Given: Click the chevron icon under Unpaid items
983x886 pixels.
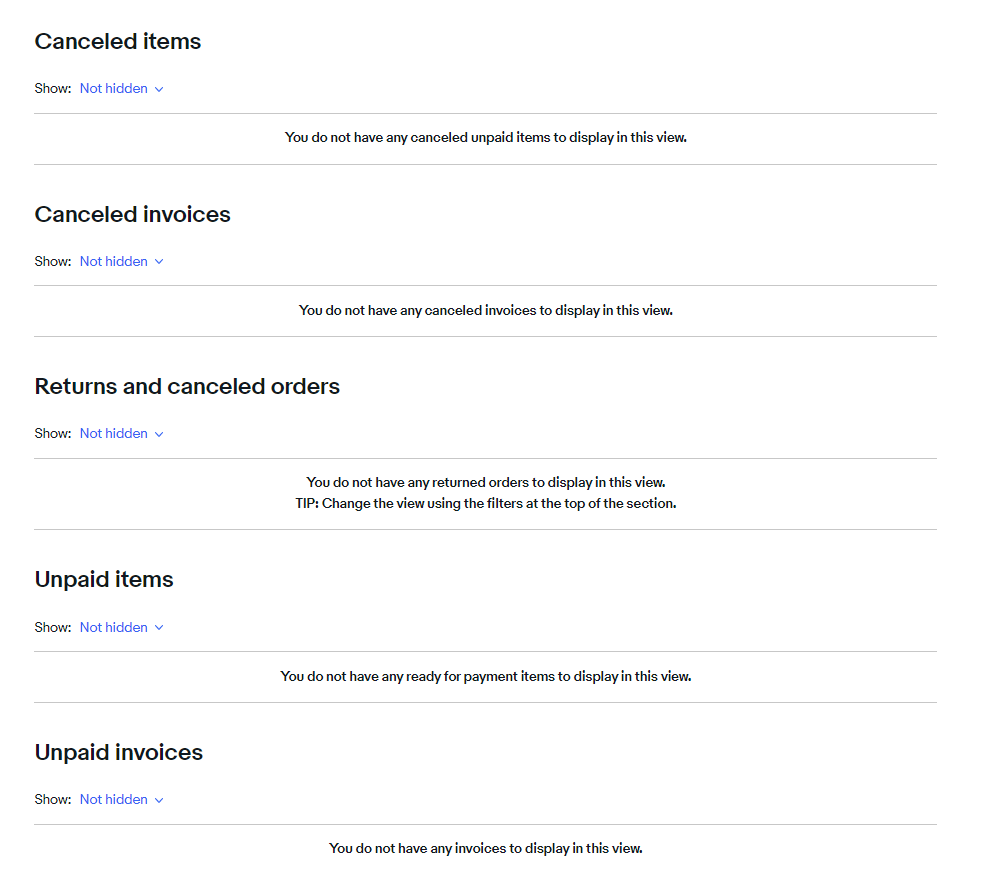Looking at the screenshot, I should [159, 628].
